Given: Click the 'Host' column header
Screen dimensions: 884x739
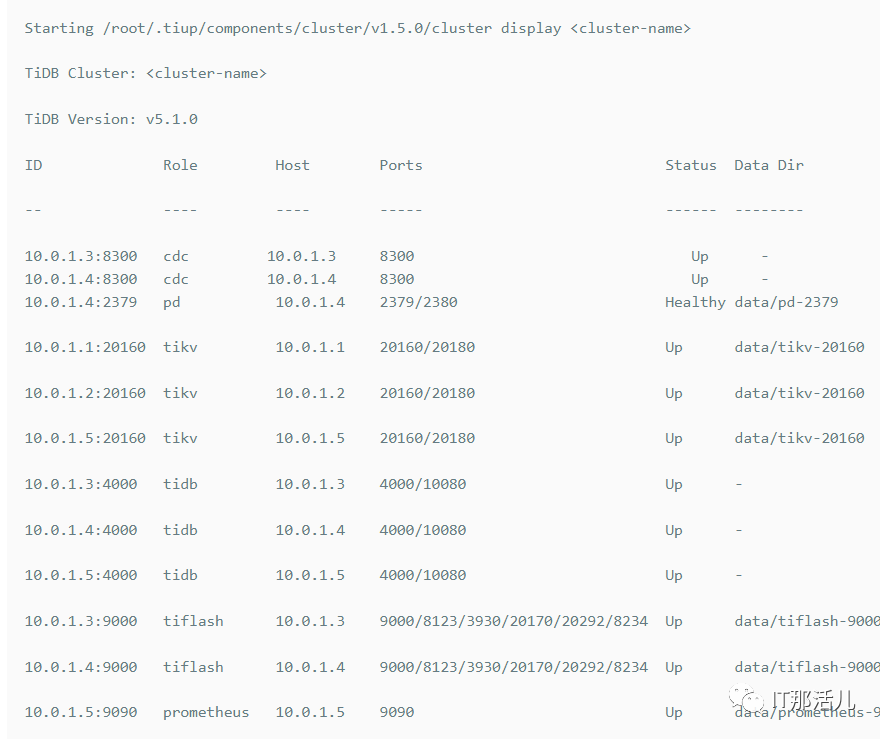Looking at the screenshot, I should [292, 165].
